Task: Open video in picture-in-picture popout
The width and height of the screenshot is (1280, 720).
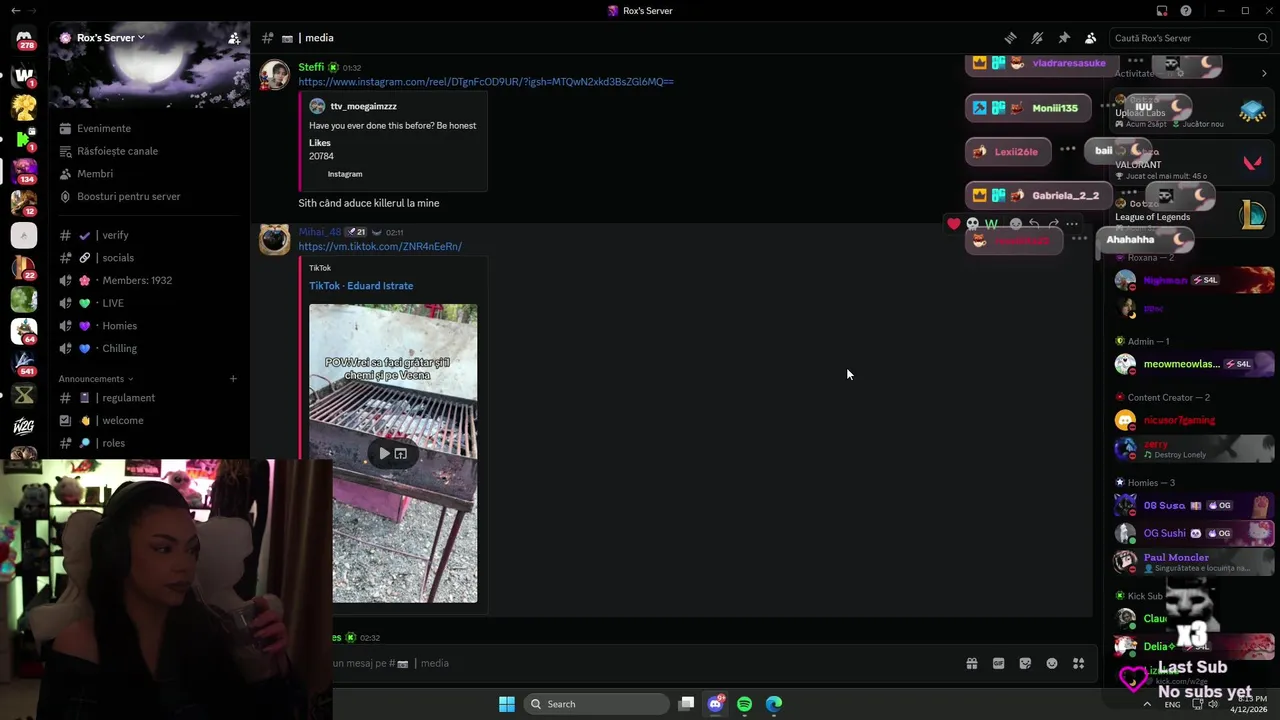Action: [401, 454]
